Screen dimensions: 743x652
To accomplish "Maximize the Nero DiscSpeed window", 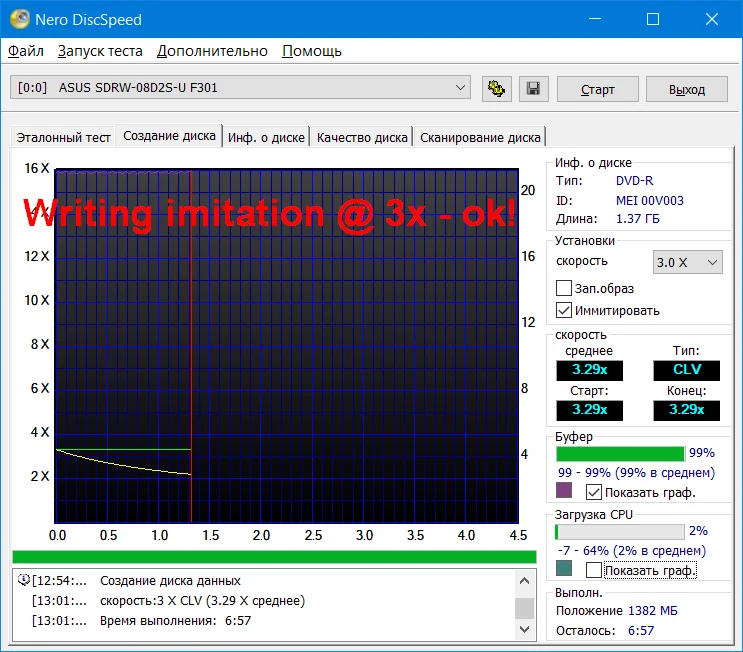I will 653,19.
